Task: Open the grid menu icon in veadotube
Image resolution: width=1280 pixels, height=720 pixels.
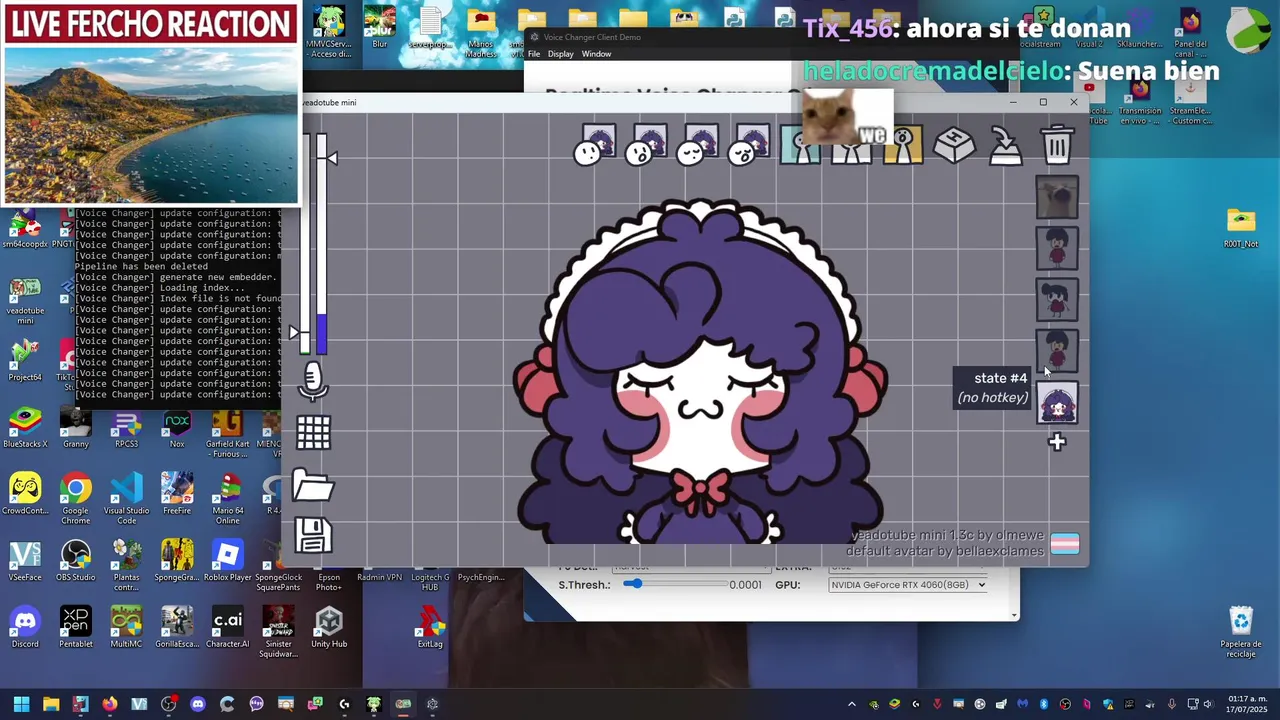Action: coord(313,432)
